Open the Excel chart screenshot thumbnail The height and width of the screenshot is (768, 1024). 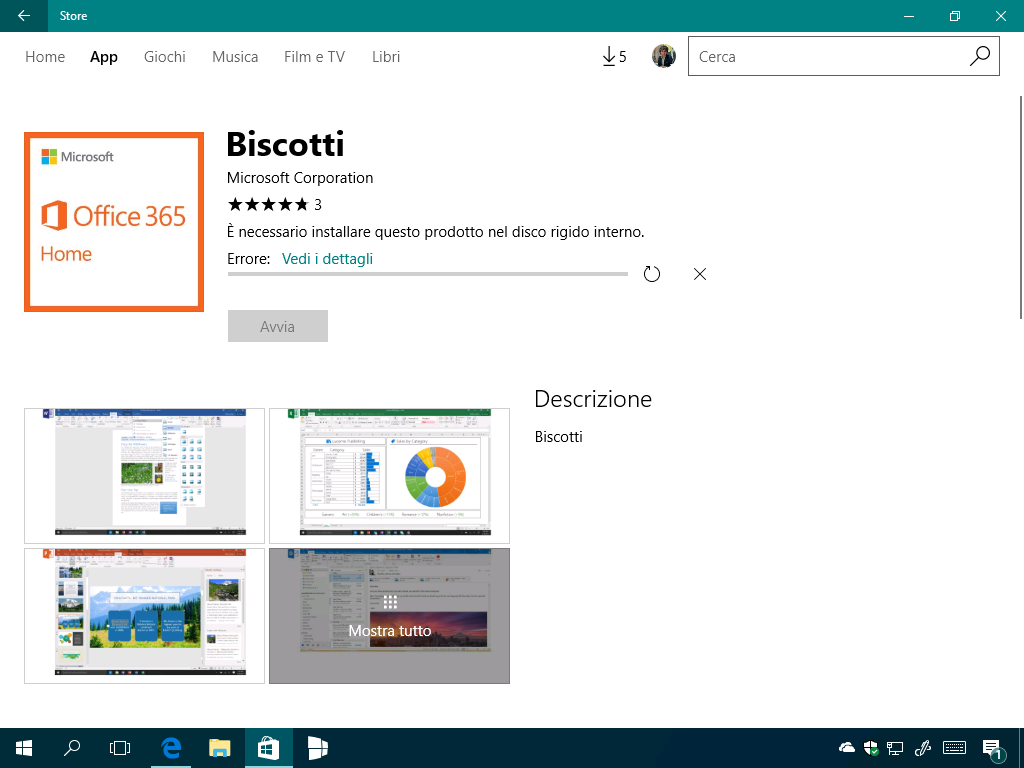pos(389,476)
